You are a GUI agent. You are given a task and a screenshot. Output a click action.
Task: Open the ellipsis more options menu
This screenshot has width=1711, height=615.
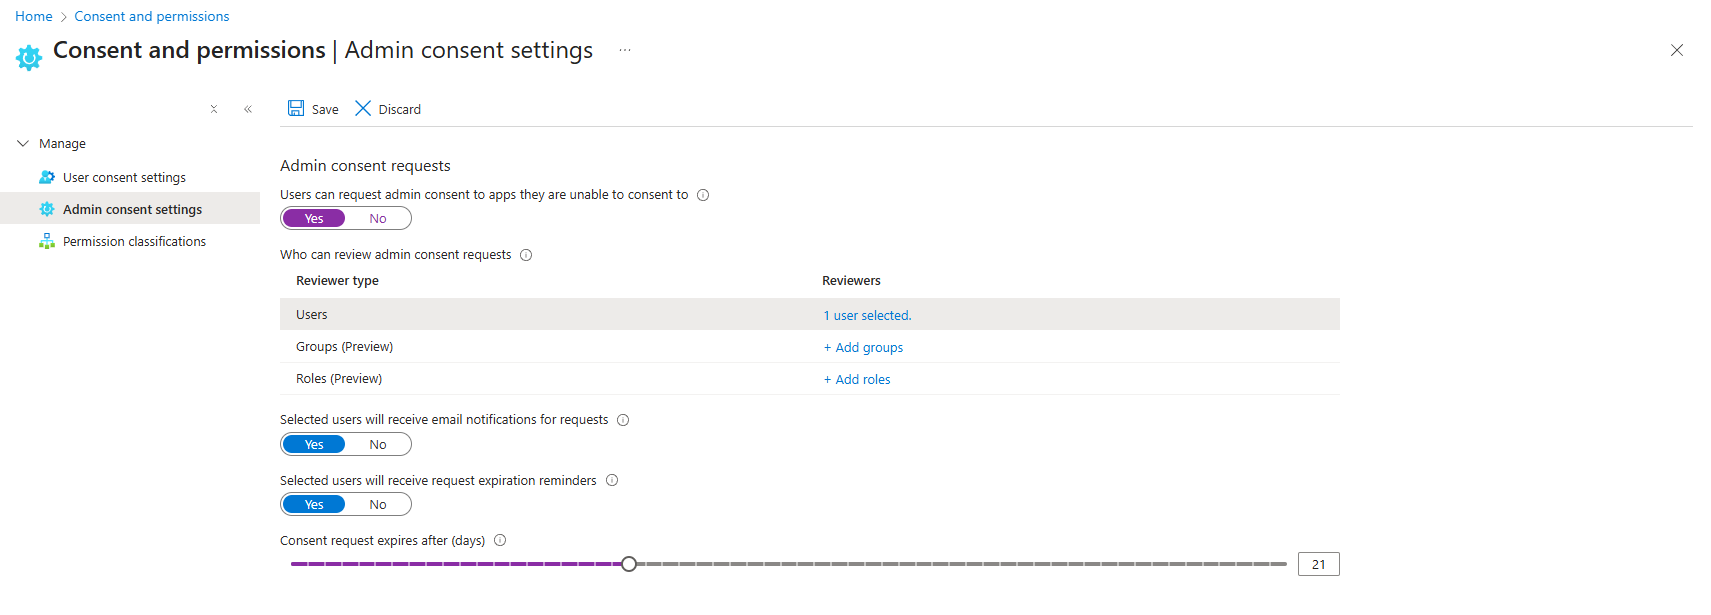point(625,50)
